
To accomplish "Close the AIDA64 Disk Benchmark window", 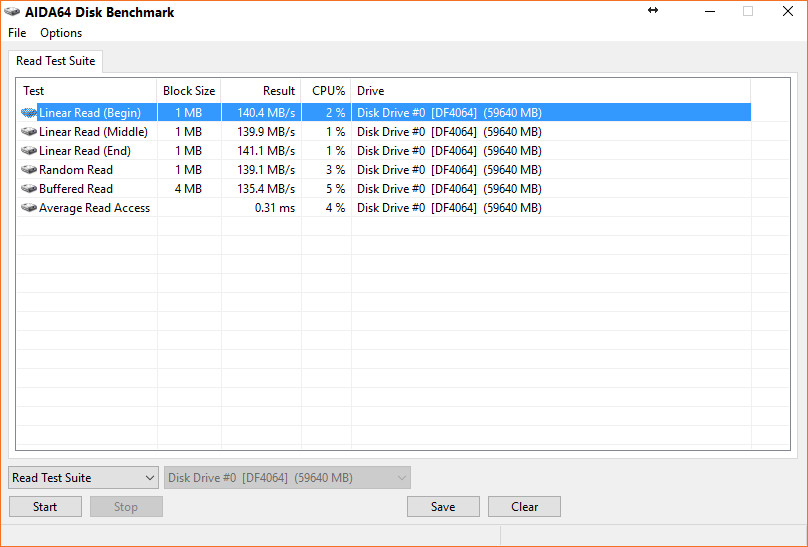I will pyautogui.click(x=787, y=11).
